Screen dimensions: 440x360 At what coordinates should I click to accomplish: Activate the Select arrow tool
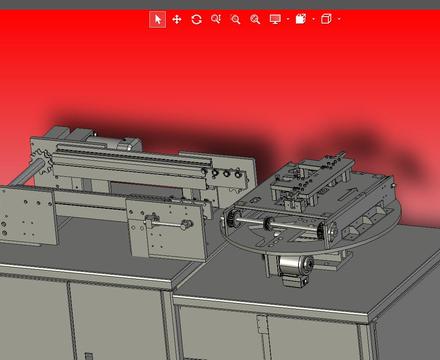click(x=158, y=19)
